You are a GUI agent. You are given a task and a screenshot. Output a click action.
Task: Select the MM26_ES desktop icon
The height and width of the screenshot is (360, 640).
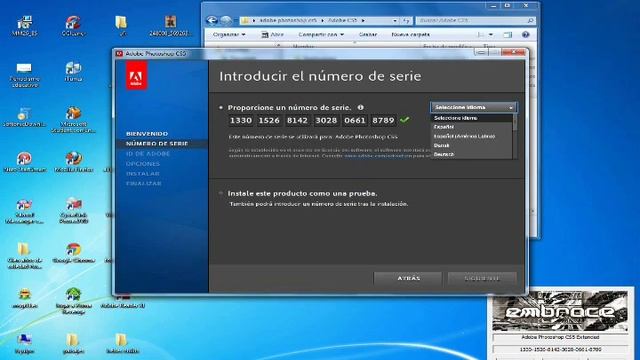point(24,26)
